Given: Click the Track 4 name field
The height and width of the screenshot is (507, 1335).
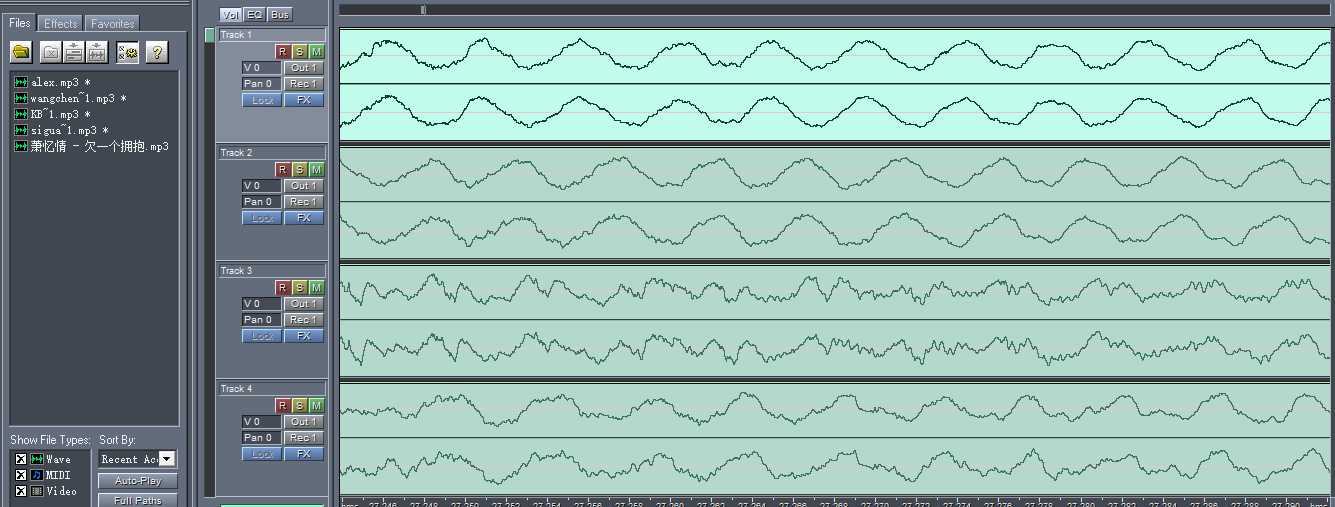Looking at the screenshot, I should [x=272, y=389].
